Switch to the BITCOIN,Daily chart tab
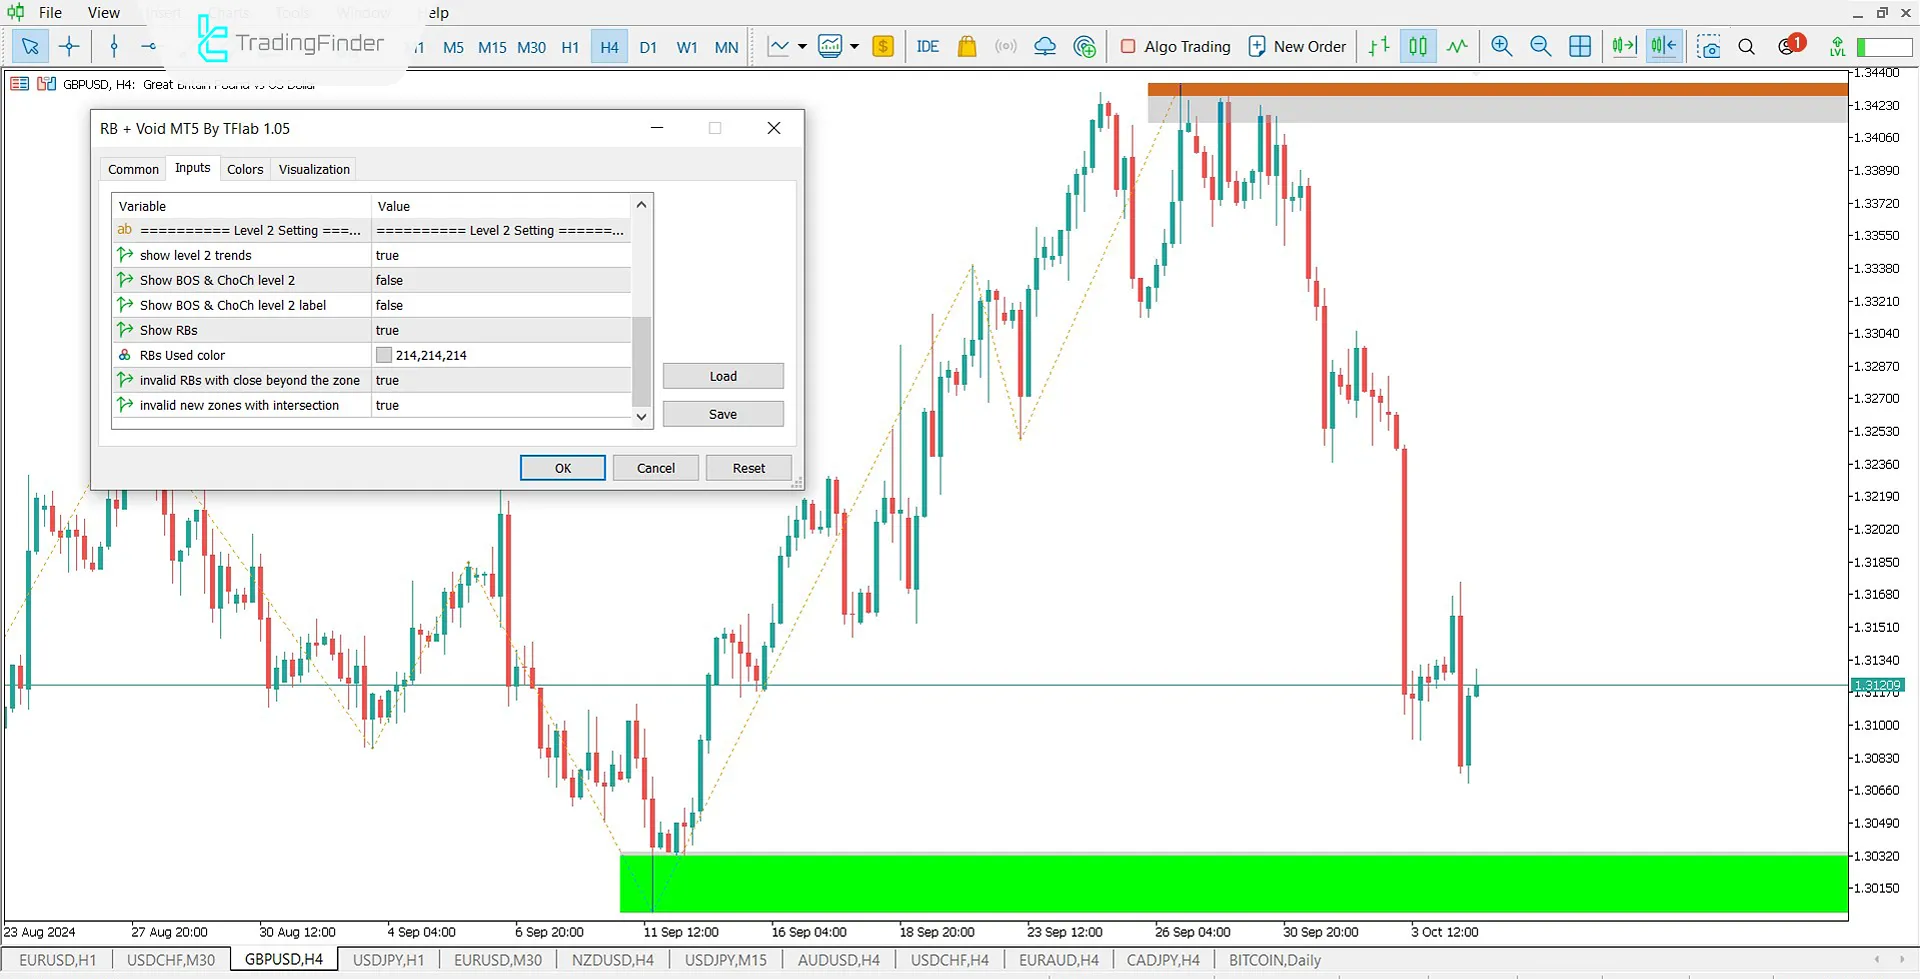 [x=1274, y=959]
